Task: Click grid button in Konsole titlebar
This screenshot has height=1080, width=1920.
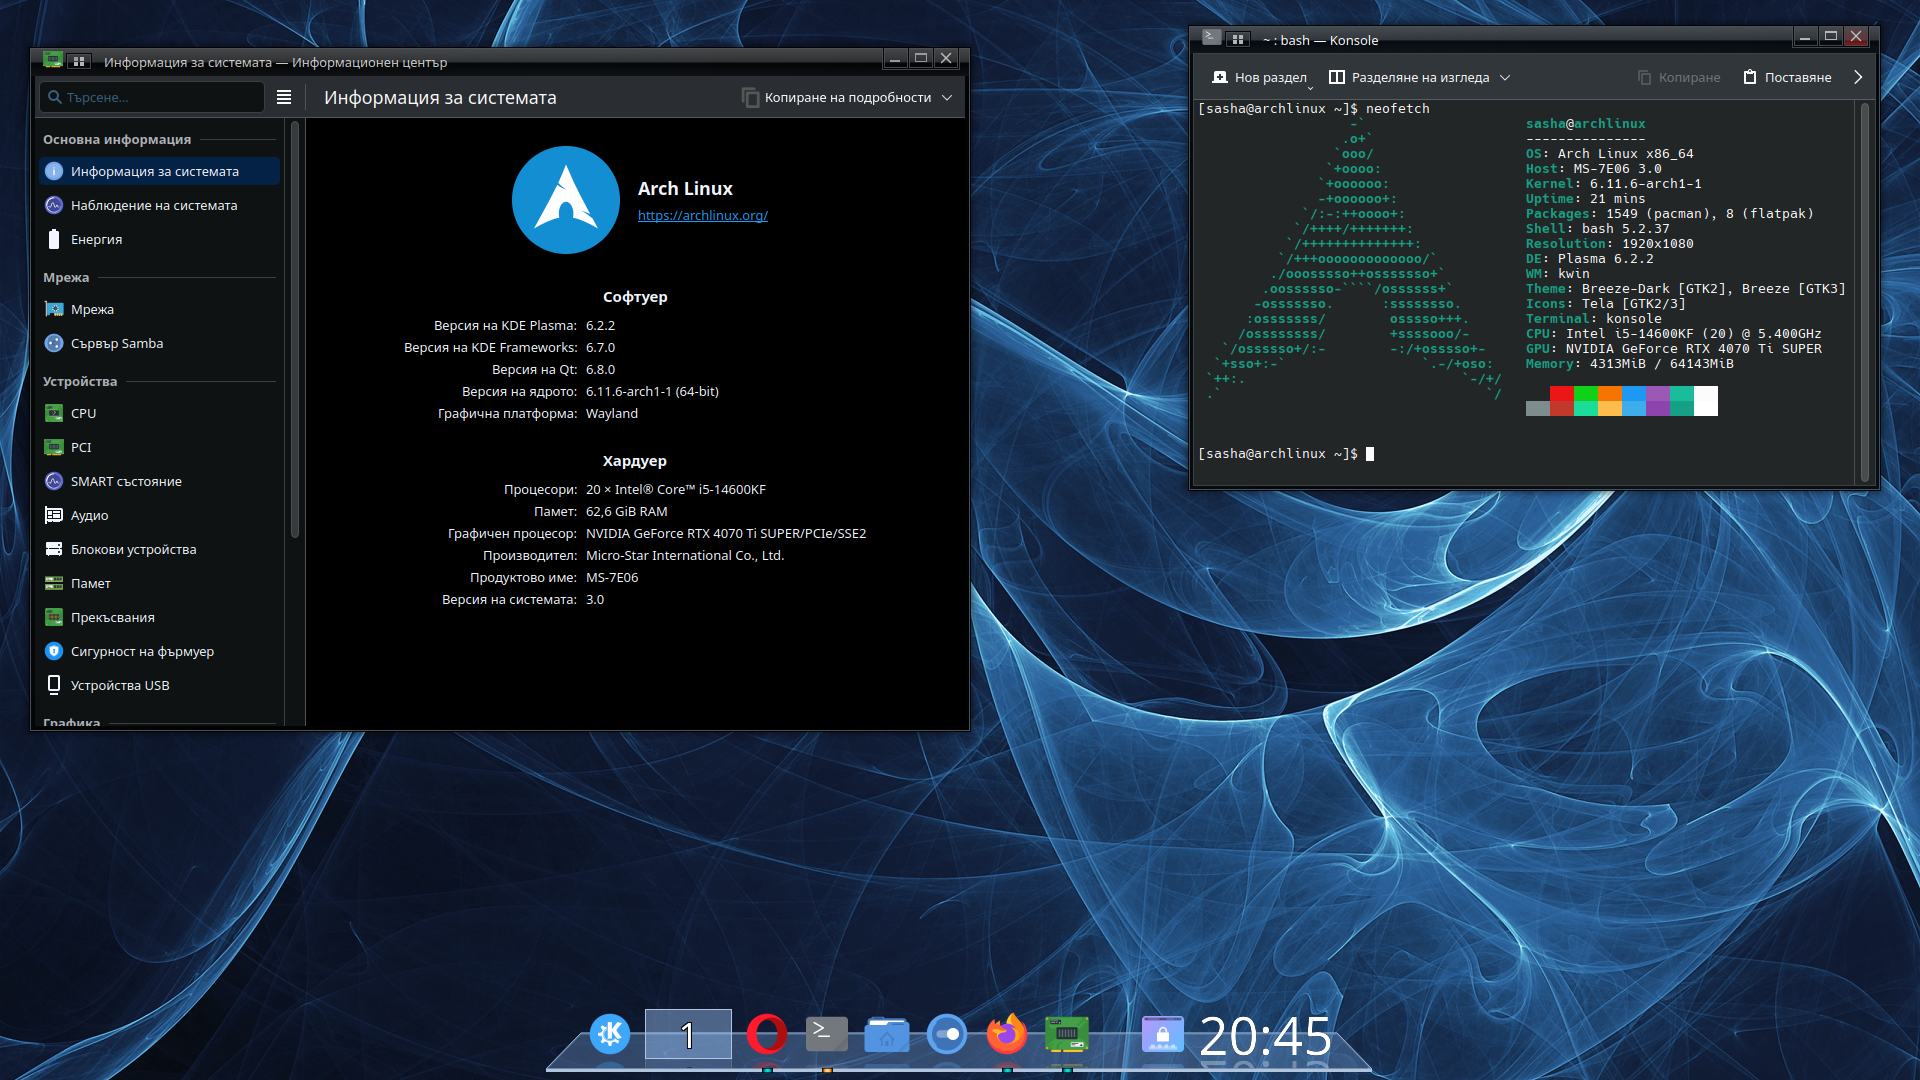Action: pos(1238,39)
